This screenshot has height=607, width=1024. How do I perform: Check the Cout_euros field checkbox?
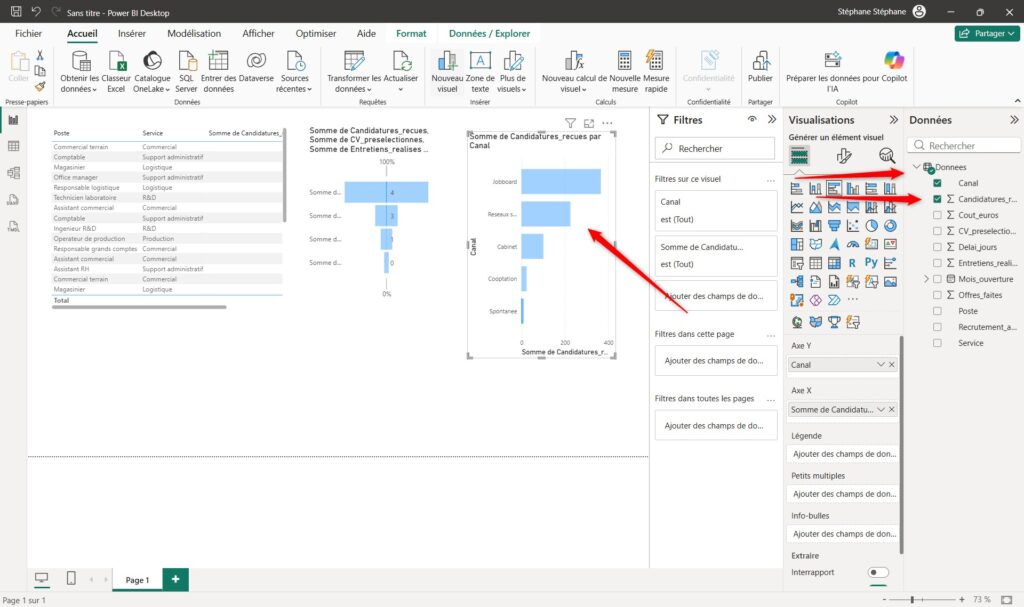coord(937,215)
